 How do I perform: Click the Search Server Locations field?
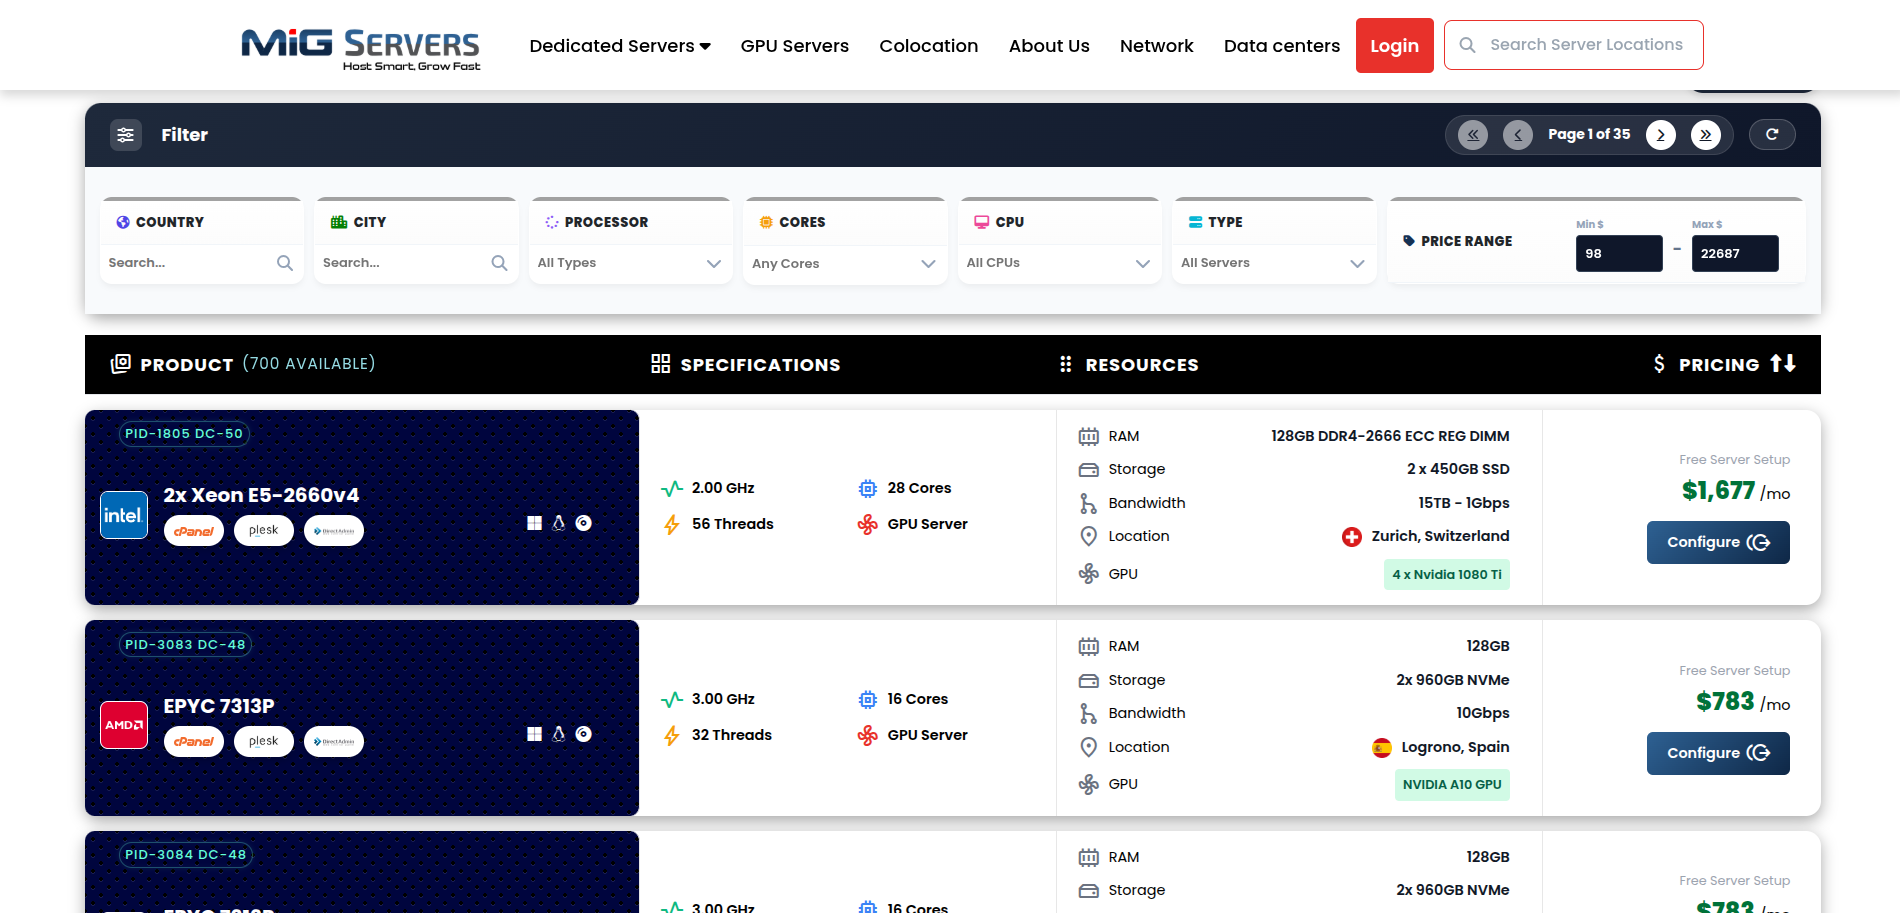pyautogui.click(x=1587, y=44)
